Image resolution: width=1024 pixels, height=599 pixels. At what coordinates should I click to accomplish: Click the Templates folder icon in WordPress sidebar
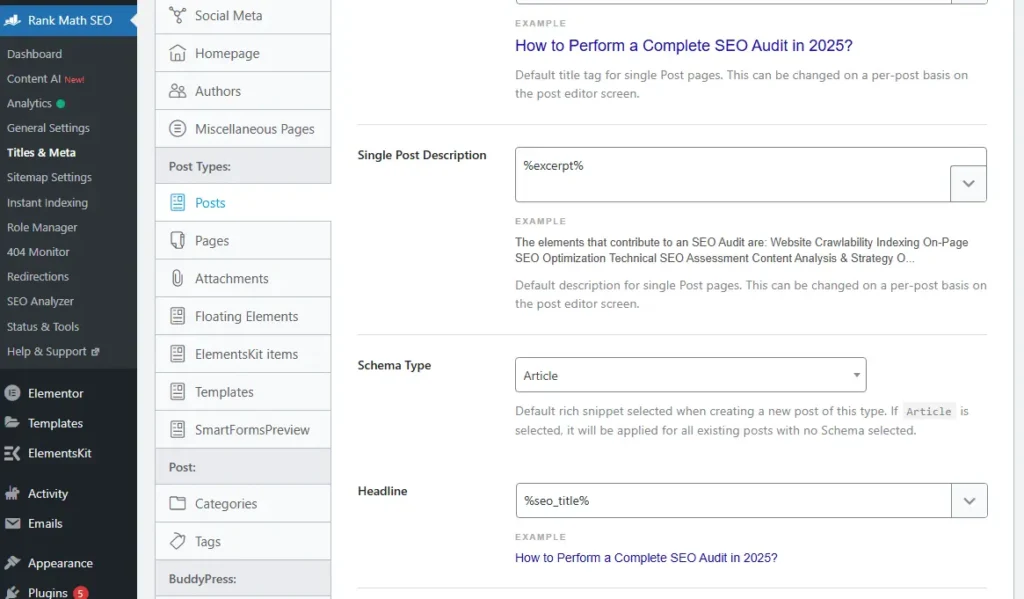tap(12, 423)
